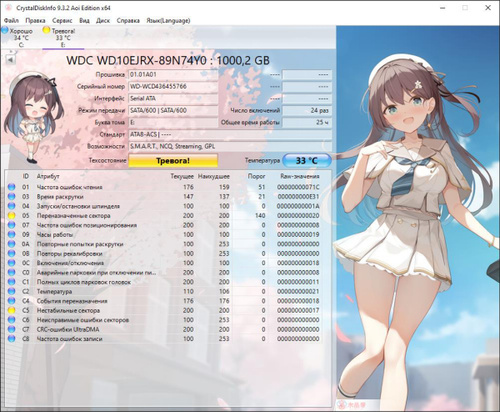Click the standard field ATA8-ACS

point(230,135)
